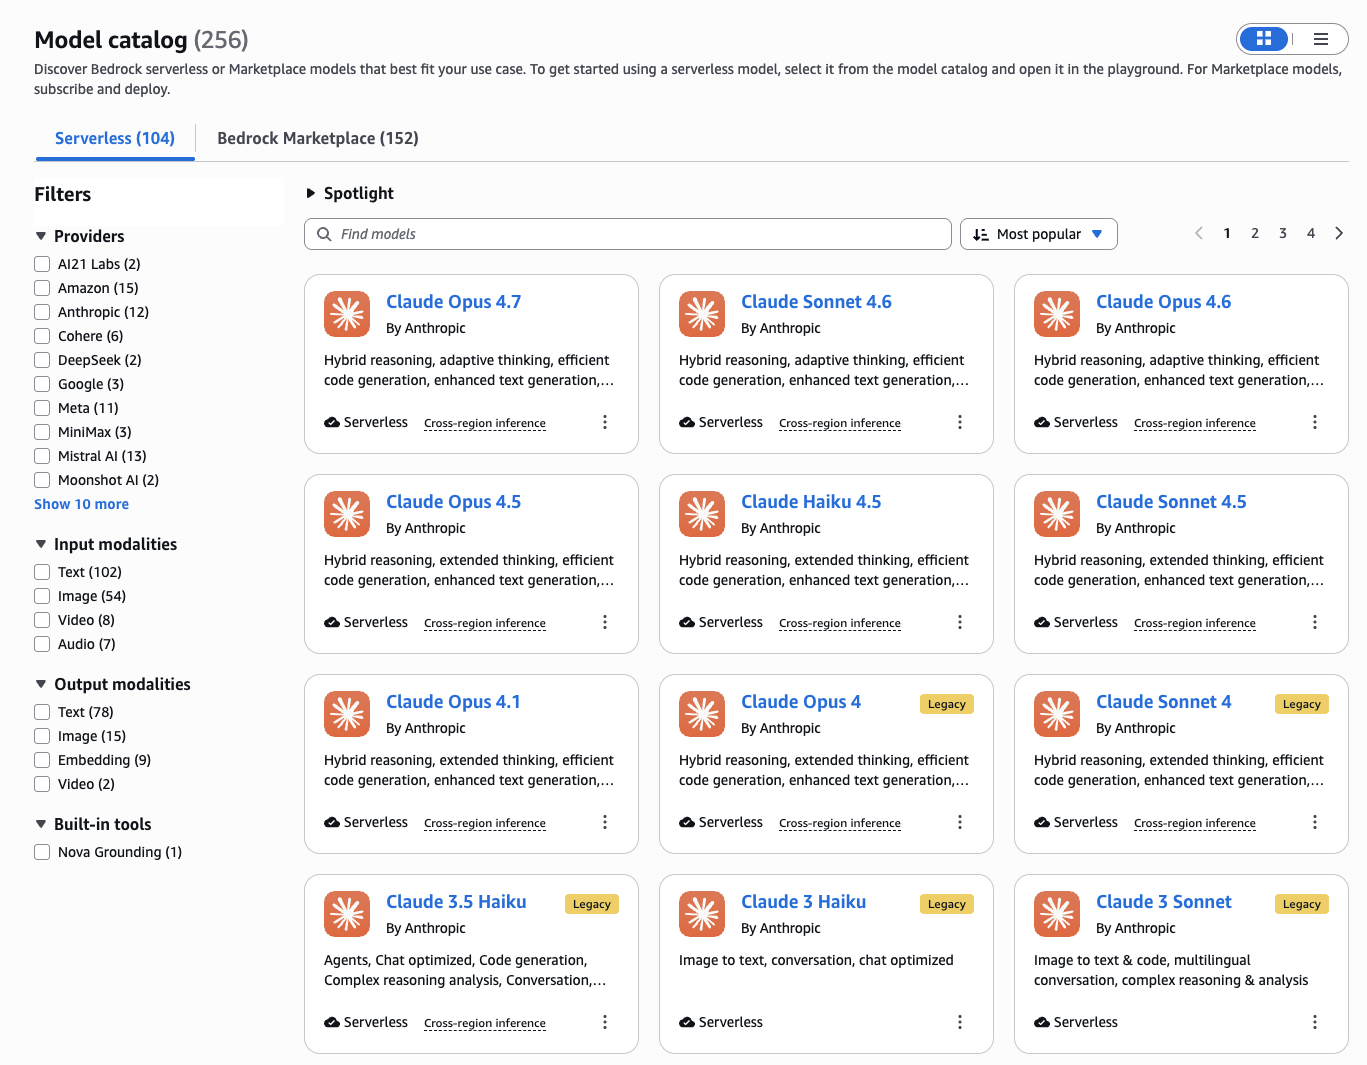Open the Claude Opus 4.7 model link

[x=454, y=302]
